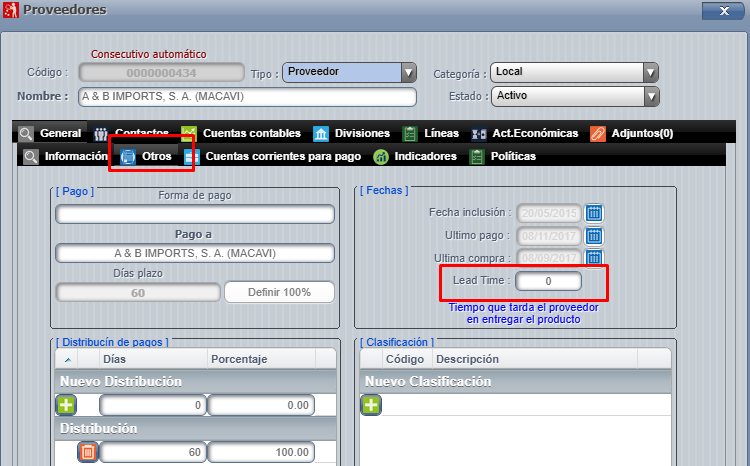750x466 pixels.
Task: Expand the Estado dropdown
Action: click(x=651, y=97)
